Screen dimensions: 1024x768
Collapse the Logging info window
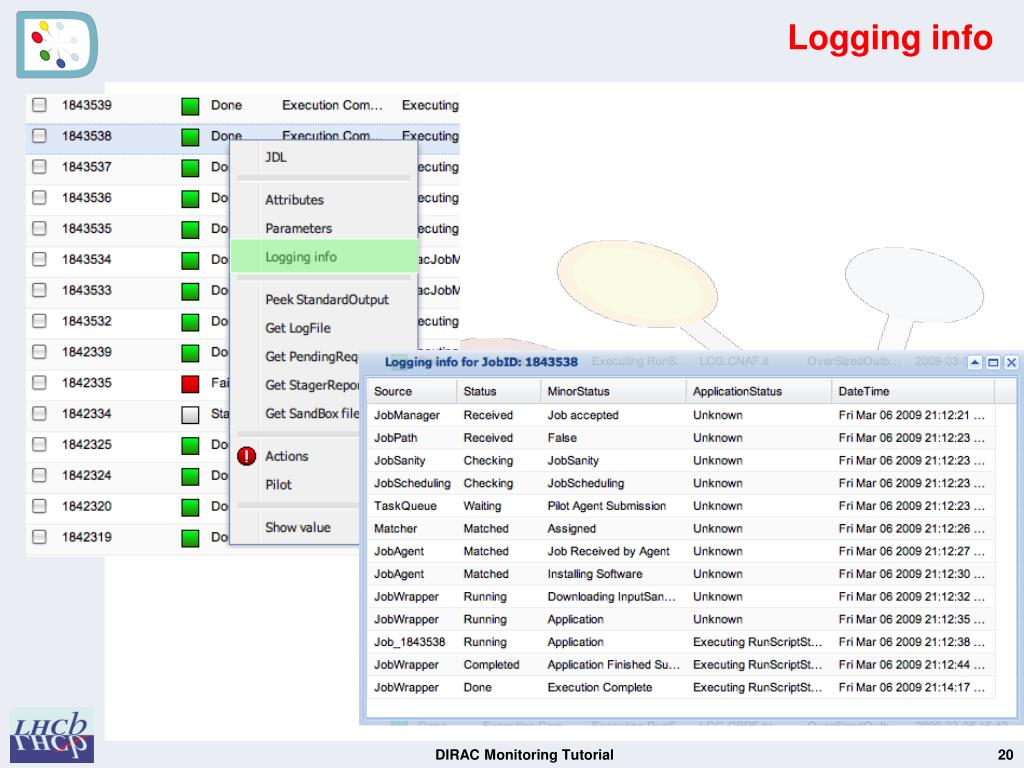975,362
